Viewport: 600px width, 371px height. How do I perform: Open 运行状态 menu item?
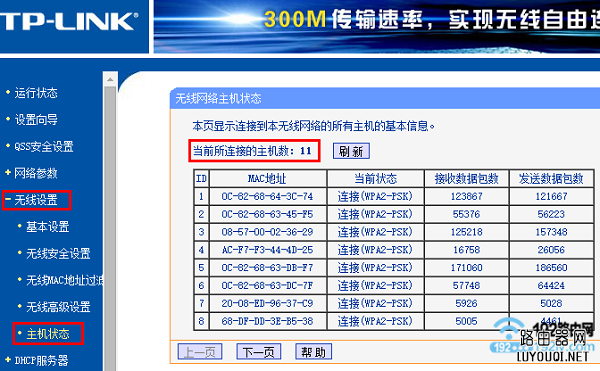(x=36, y=93)
